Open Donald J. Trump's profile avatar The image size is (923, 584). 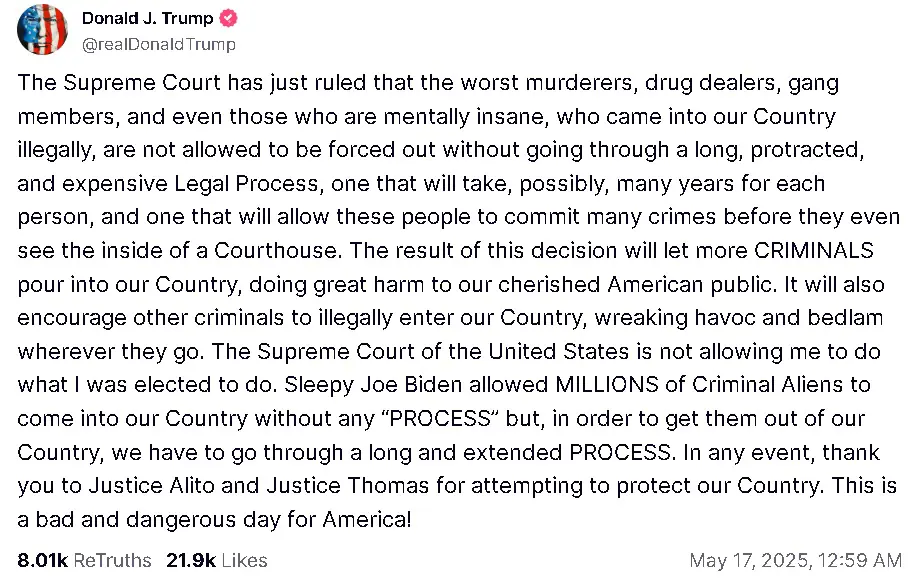click(42, 29)
